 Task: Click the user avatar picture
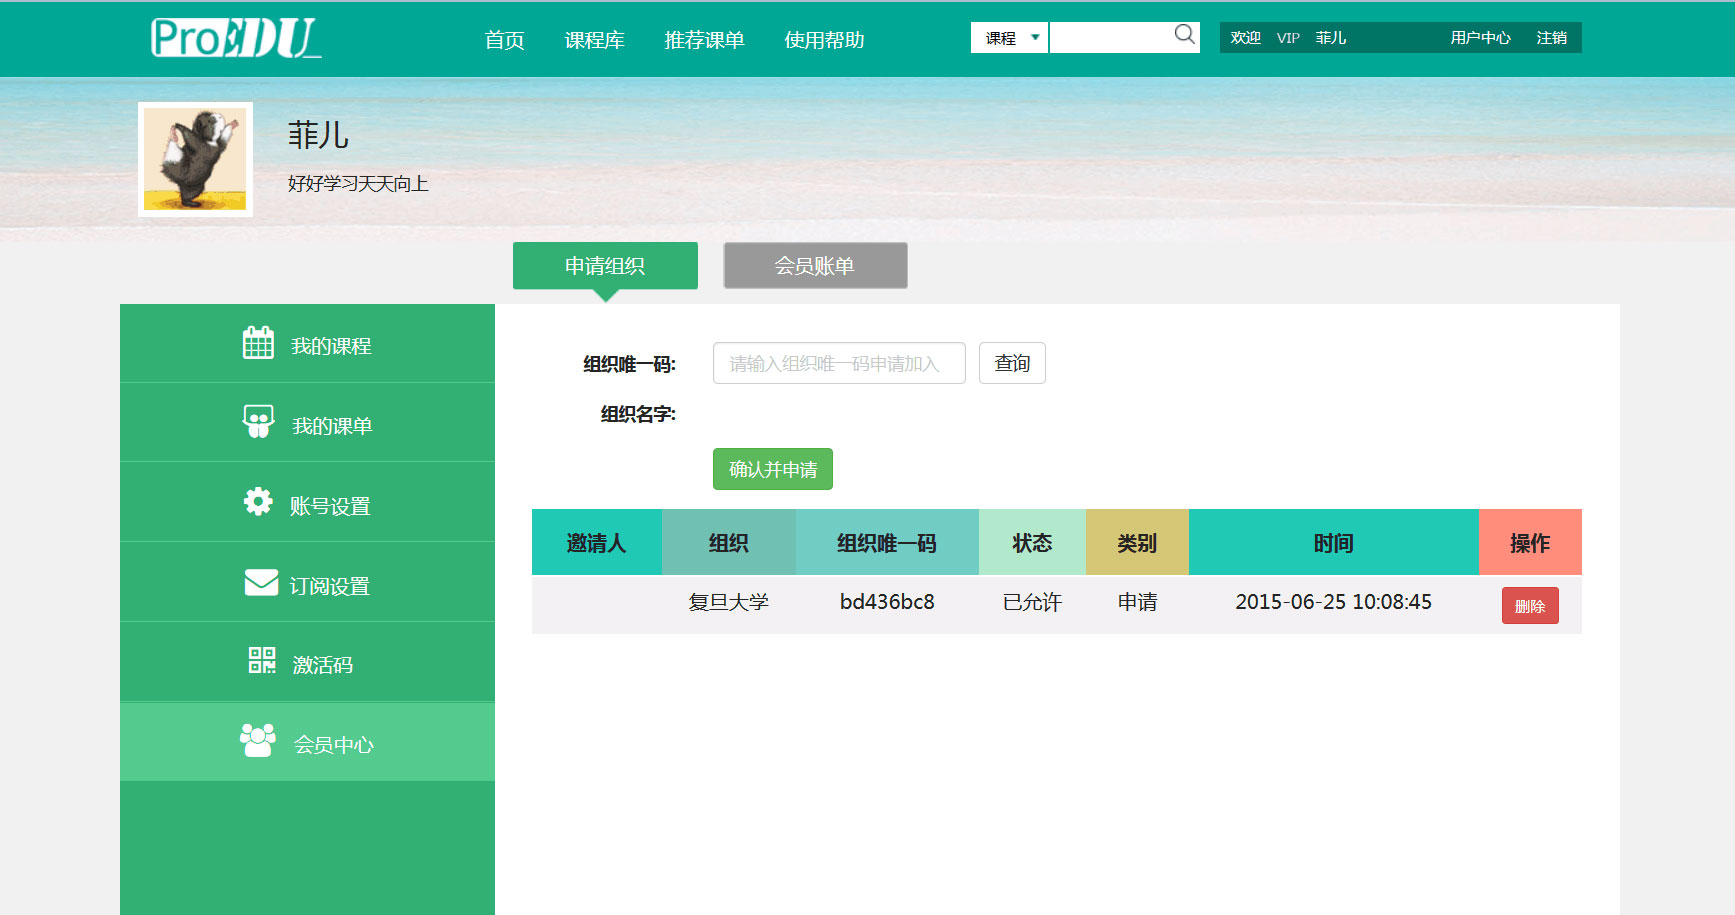click(195, 159)
